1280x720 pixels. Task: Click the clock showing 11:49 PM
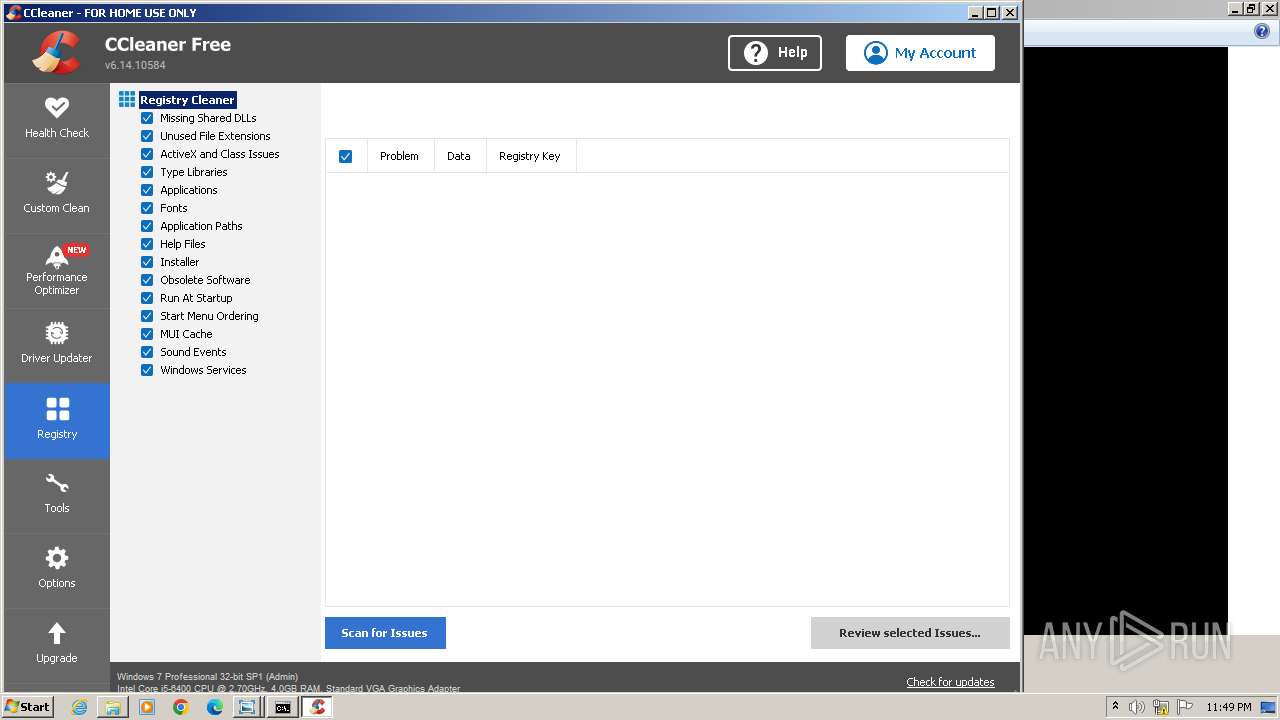click(1229, 707)
